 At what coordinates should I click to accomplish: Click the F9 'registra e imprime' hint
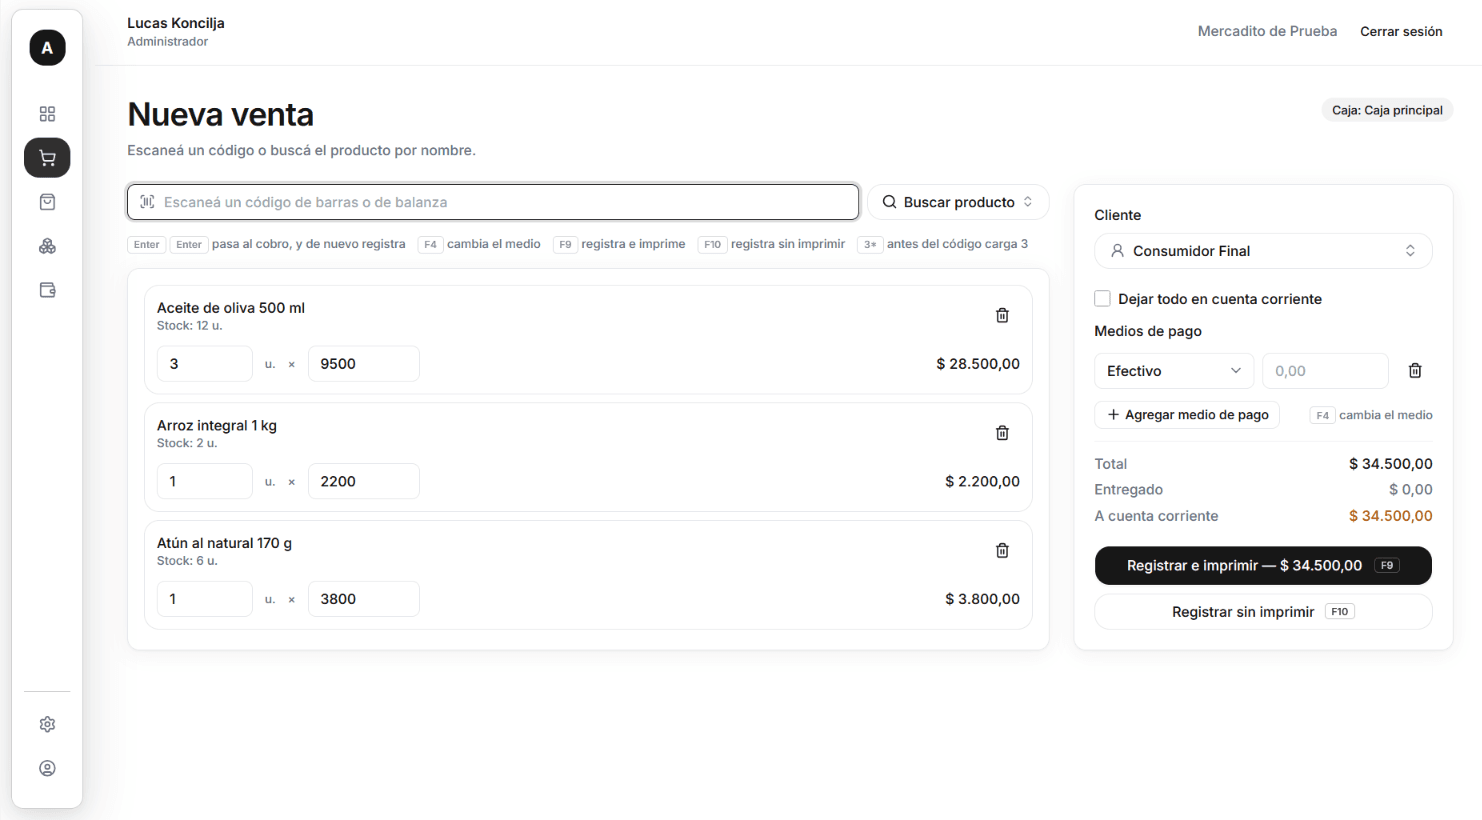(620, 244)
